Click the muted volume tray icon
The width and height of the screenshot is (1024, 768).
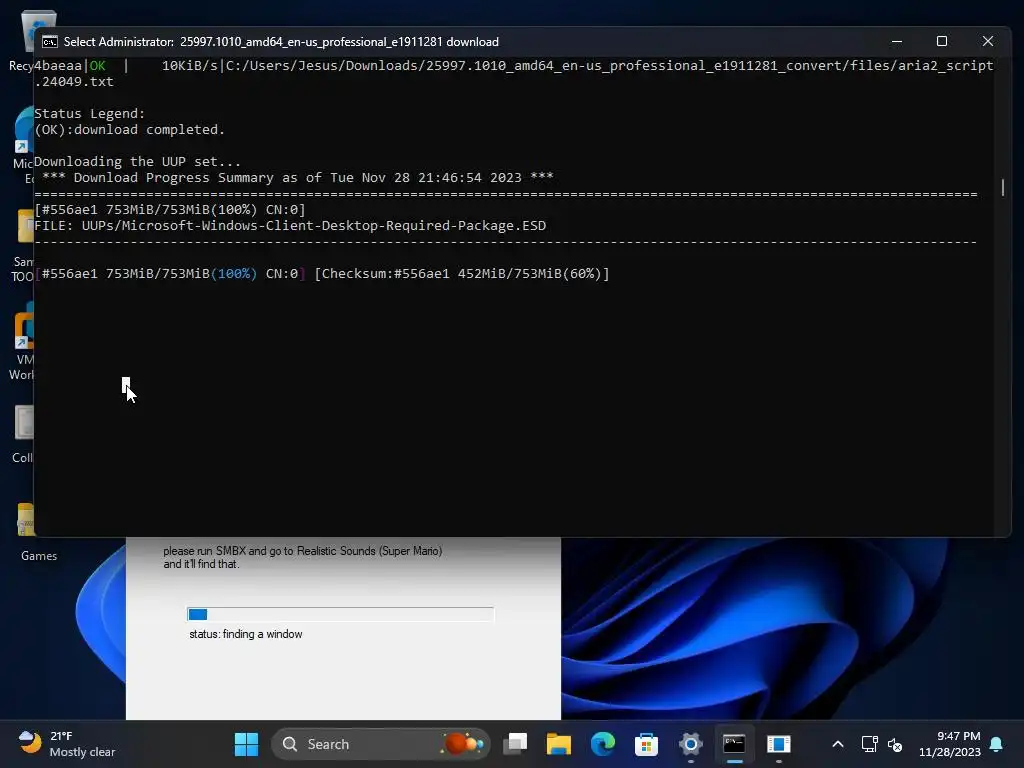[x=895, y=744]
